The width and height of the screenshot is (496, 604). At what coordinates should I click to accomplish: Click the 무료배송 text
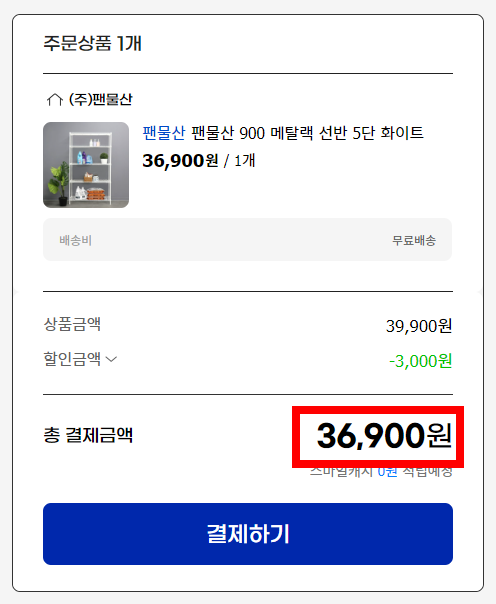414,240
